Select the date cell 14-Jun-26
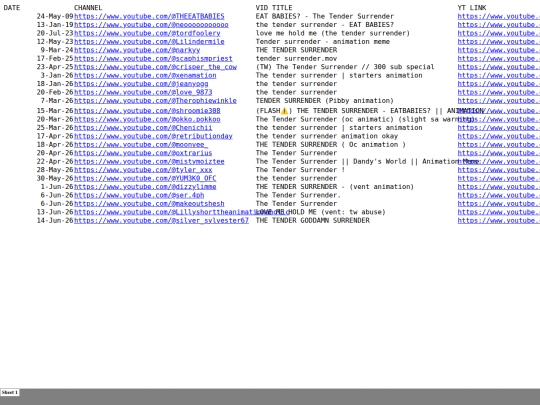 point(55,220)
